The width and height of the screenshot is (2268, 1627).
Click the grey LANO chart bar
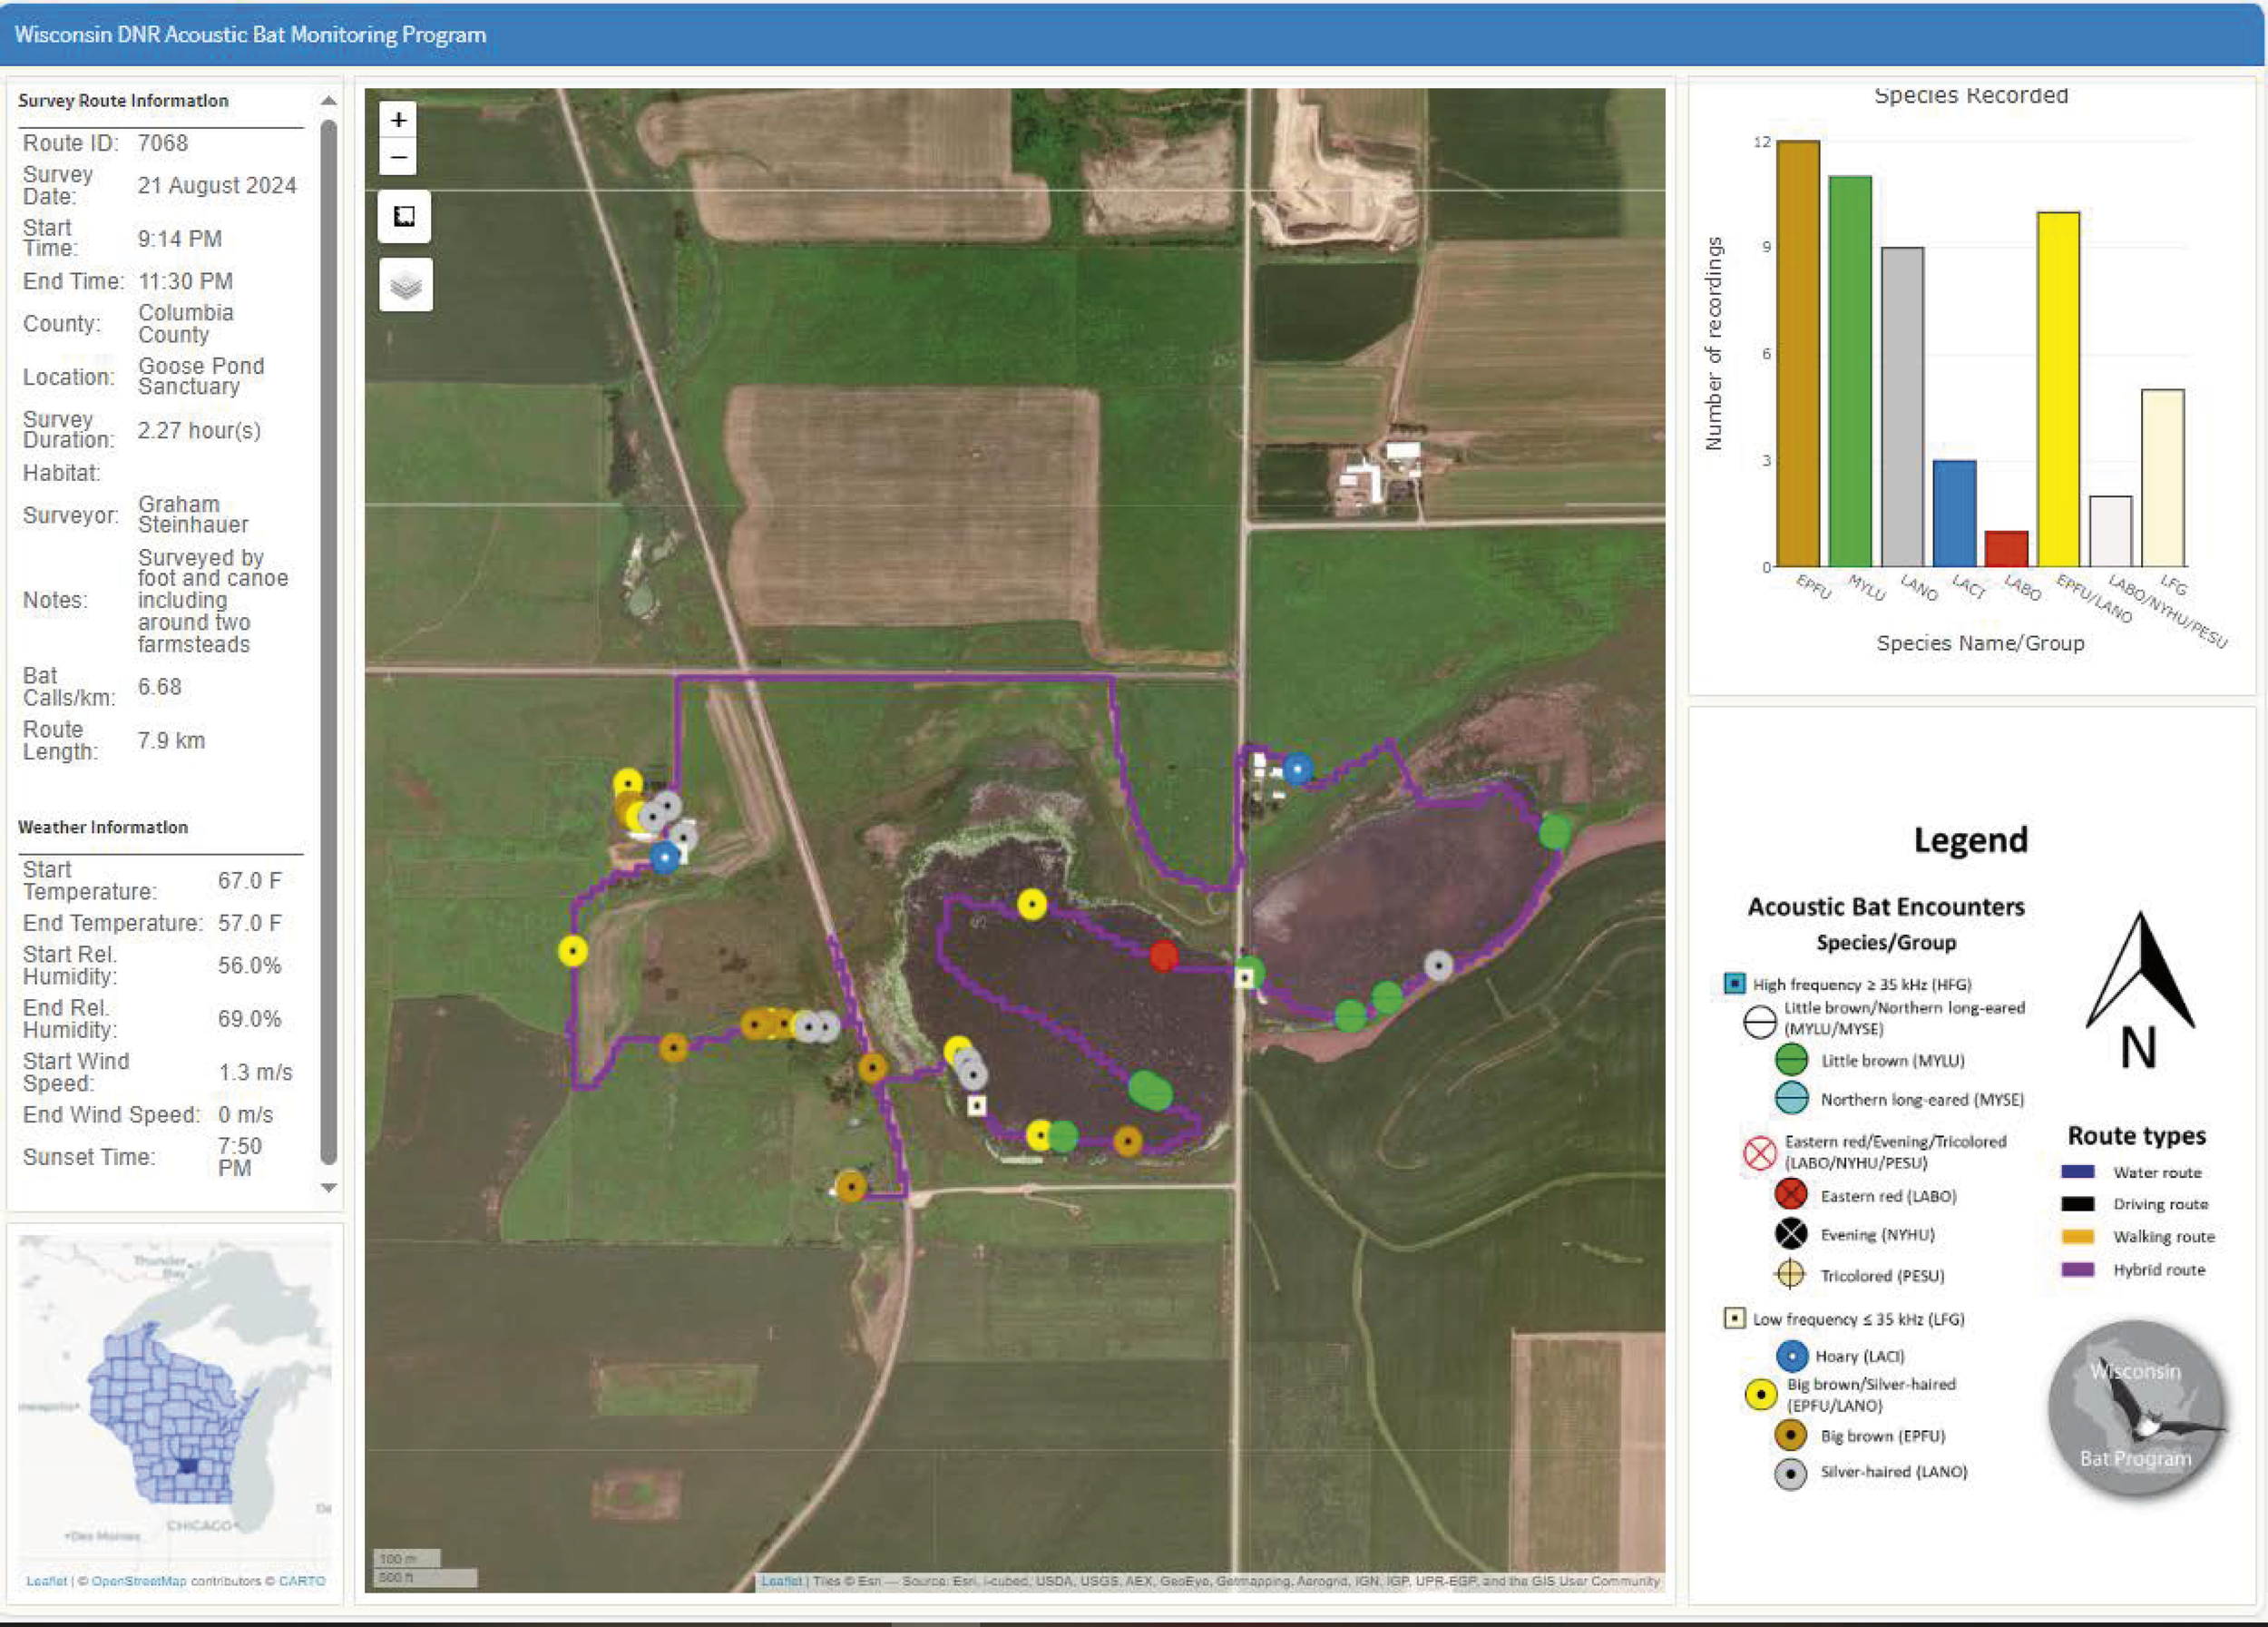(x=1902, y=407)
